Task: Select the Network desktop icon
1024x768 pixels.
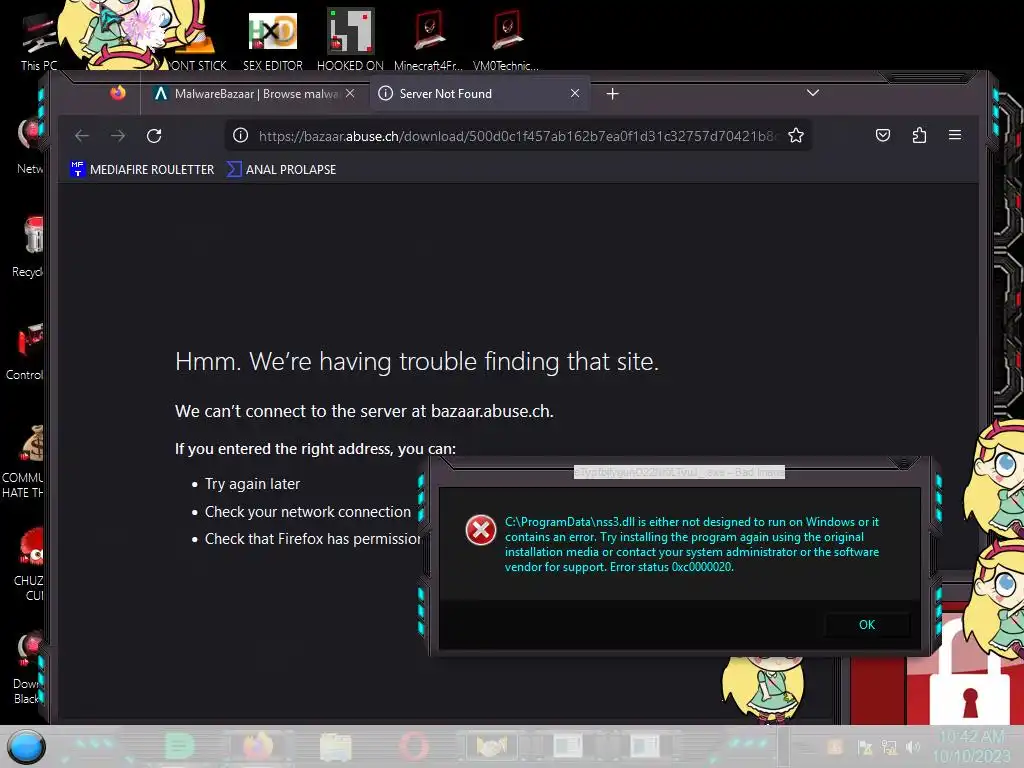Action: (29, 145)
